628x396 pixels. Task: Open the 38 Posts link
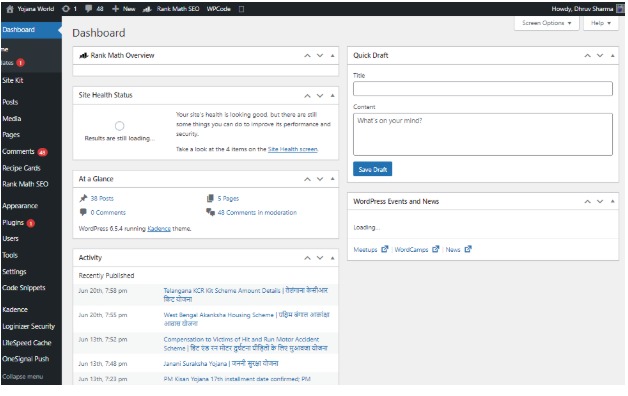[x=102, y=198]
